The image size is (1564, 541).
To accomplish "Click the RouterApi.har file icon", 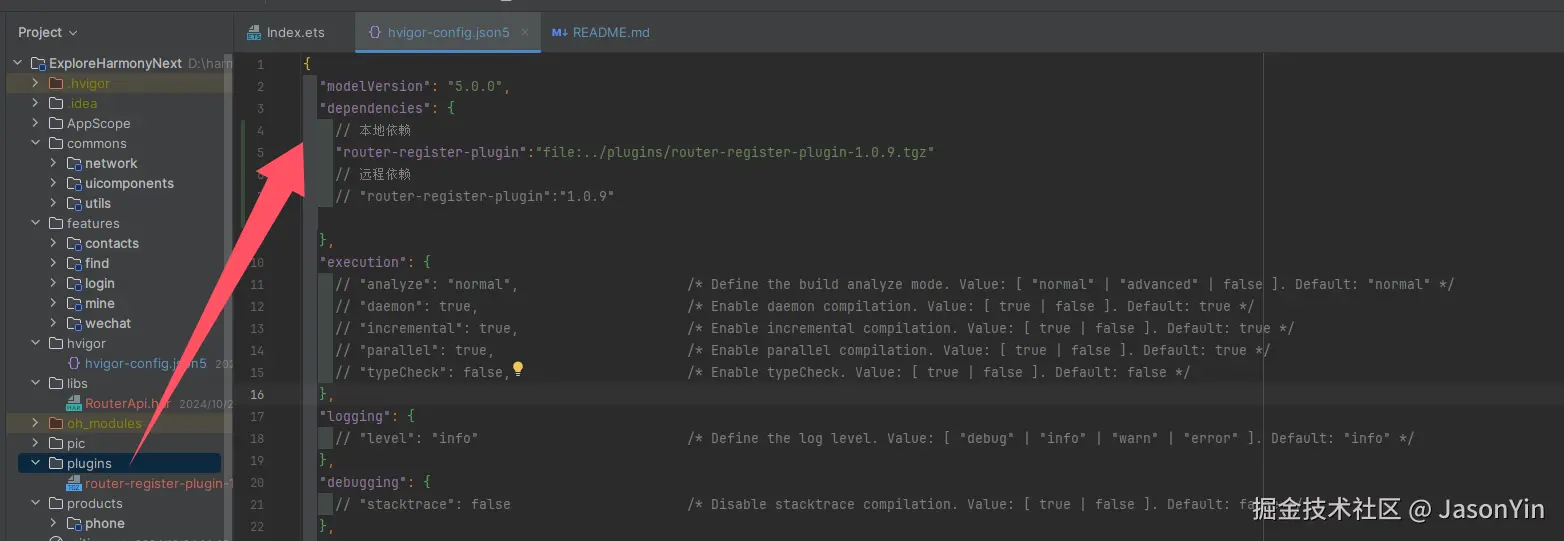I will pyautogui.click(x=74, y=403).
